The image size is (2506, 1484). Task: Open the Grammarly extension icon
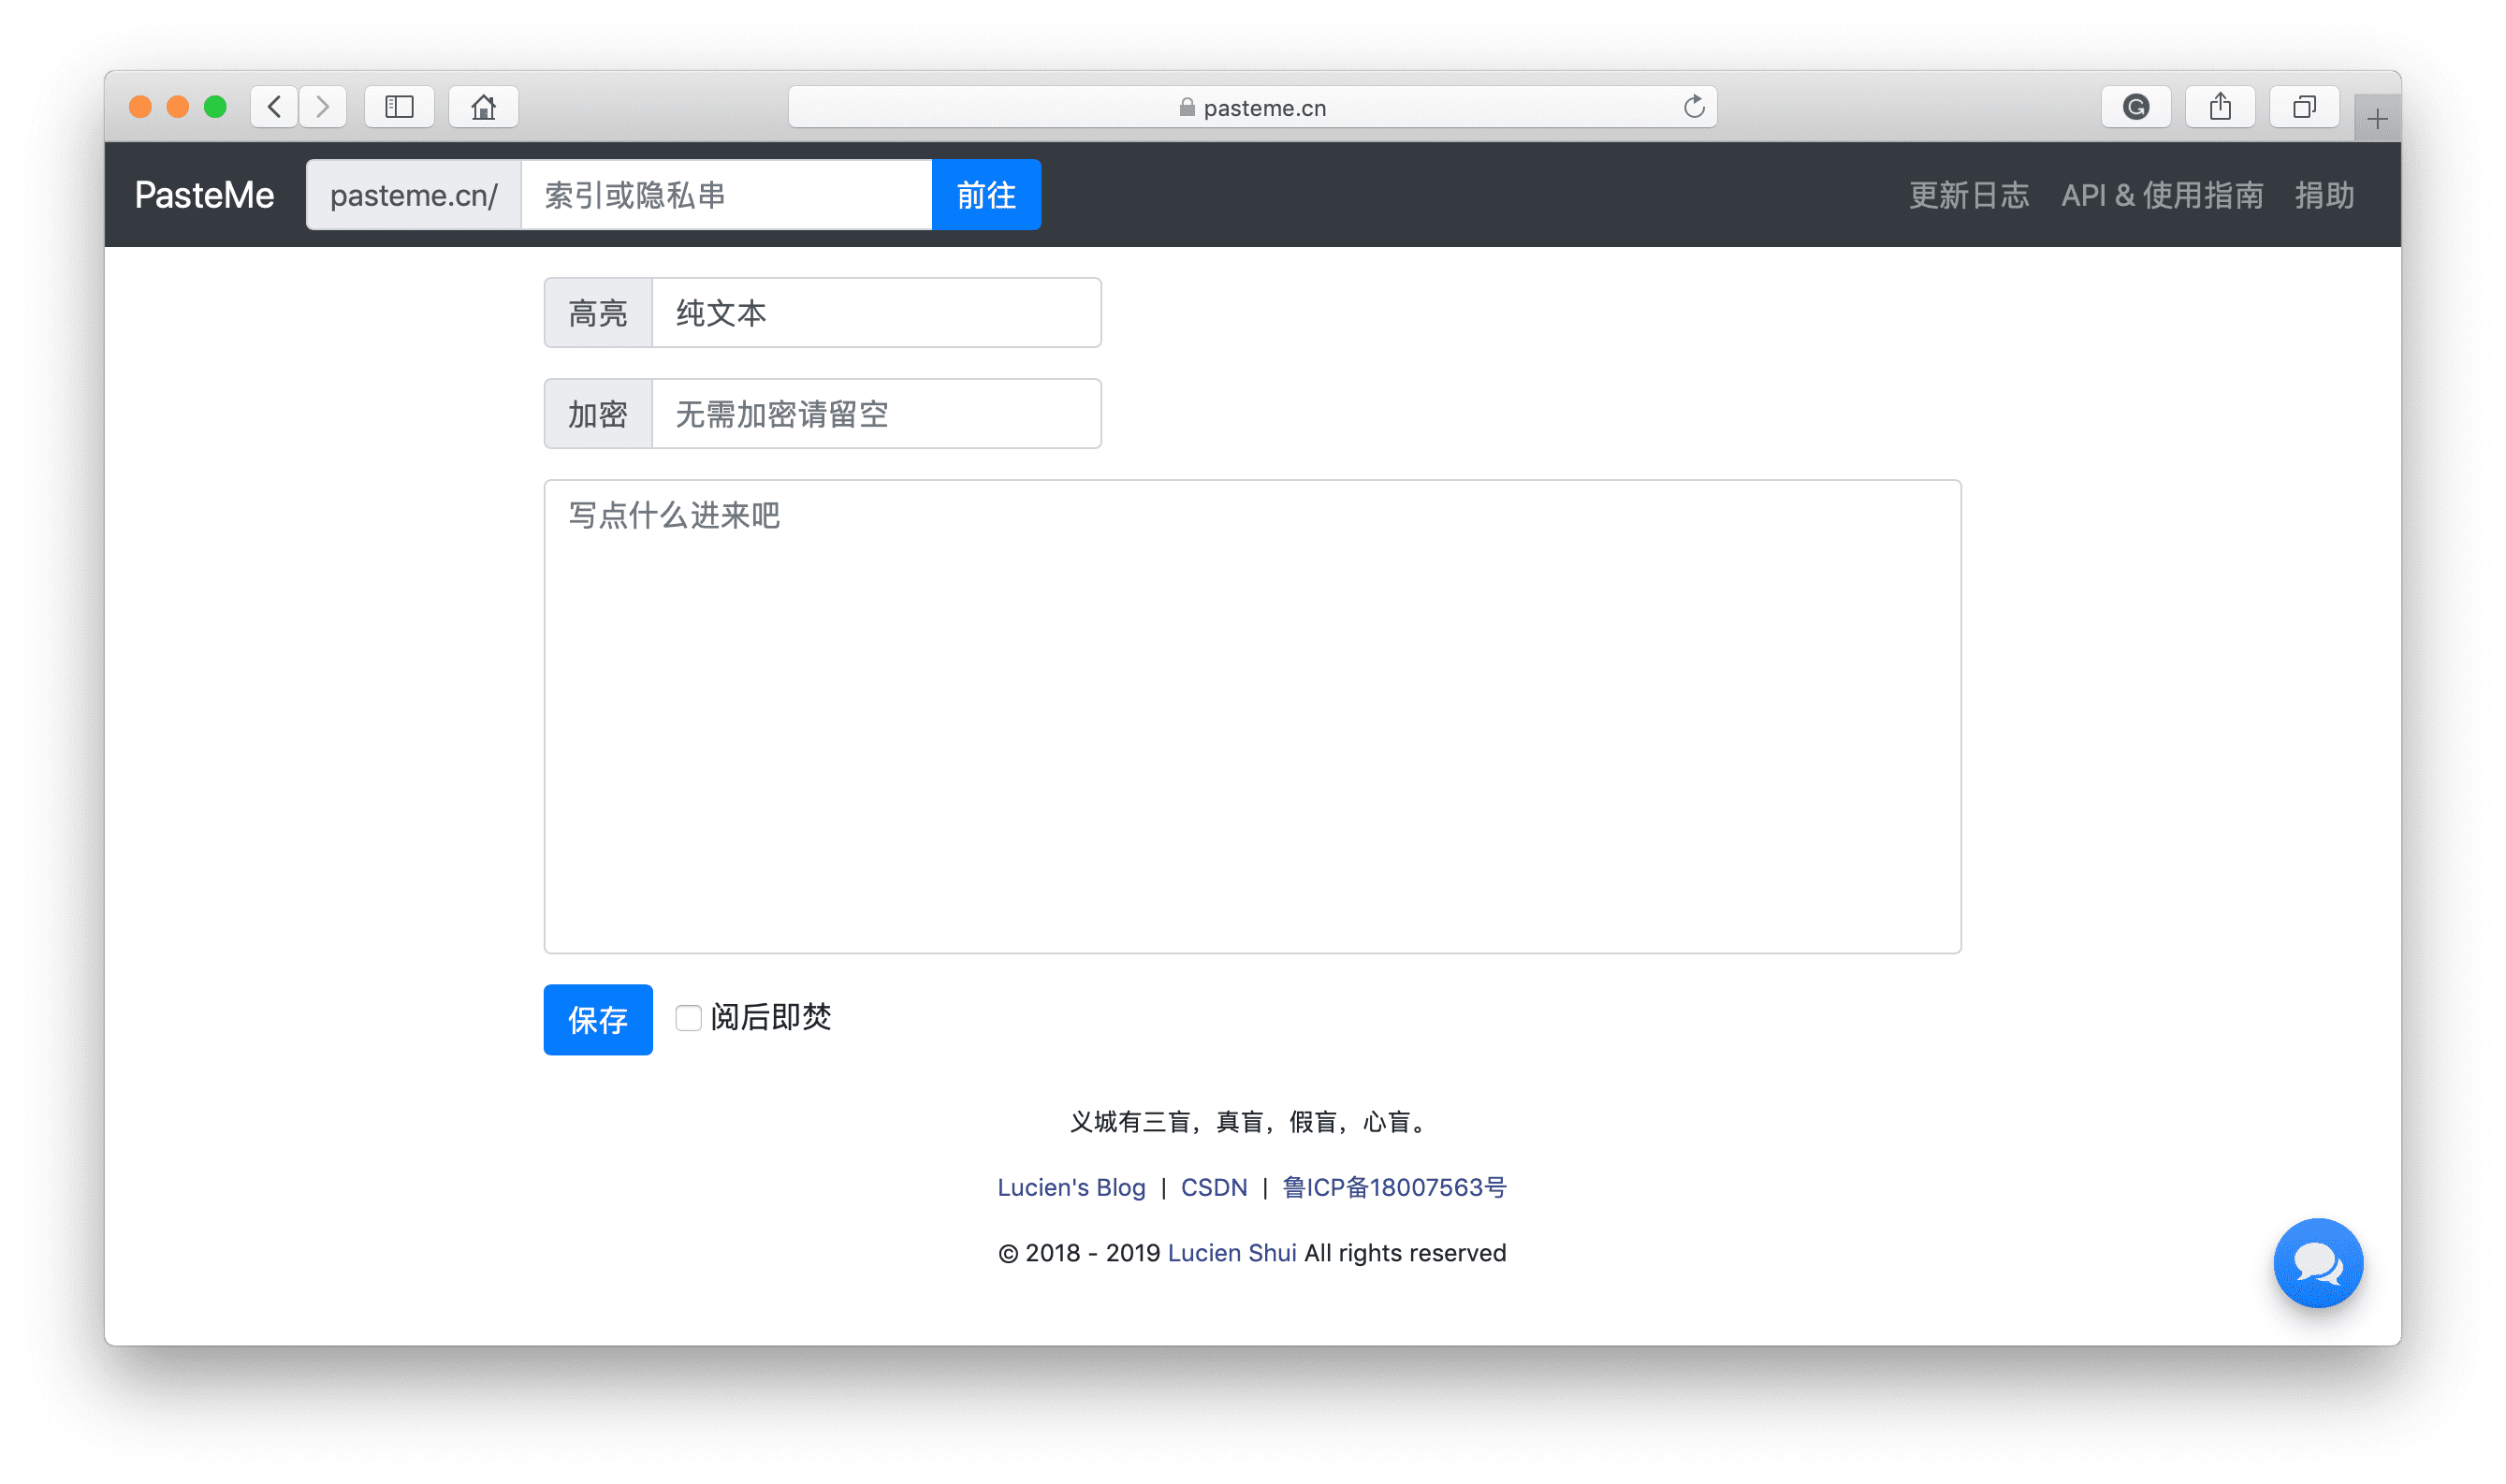click(x=2135, y=107)
